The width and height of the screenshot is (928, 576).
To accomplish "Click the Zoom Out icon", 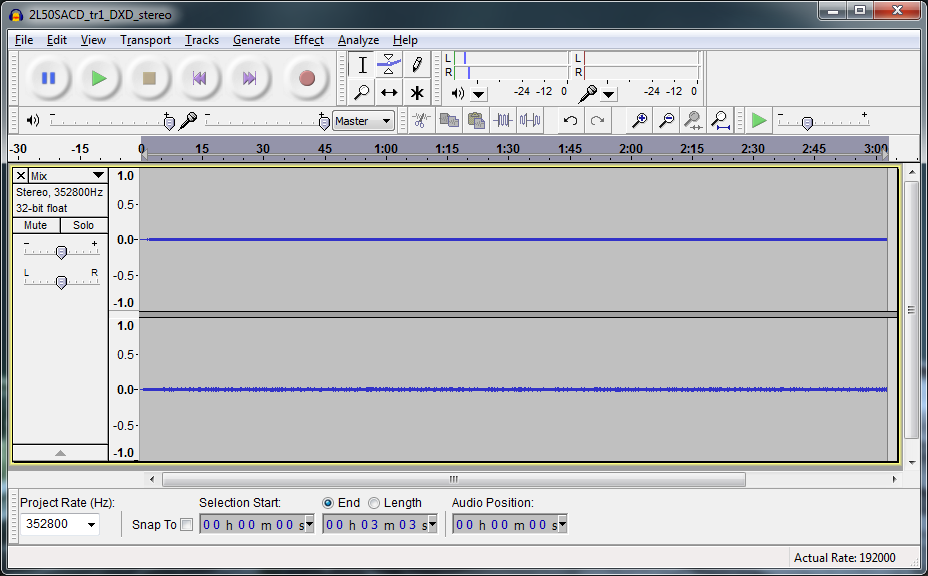I will click(666, 121).
